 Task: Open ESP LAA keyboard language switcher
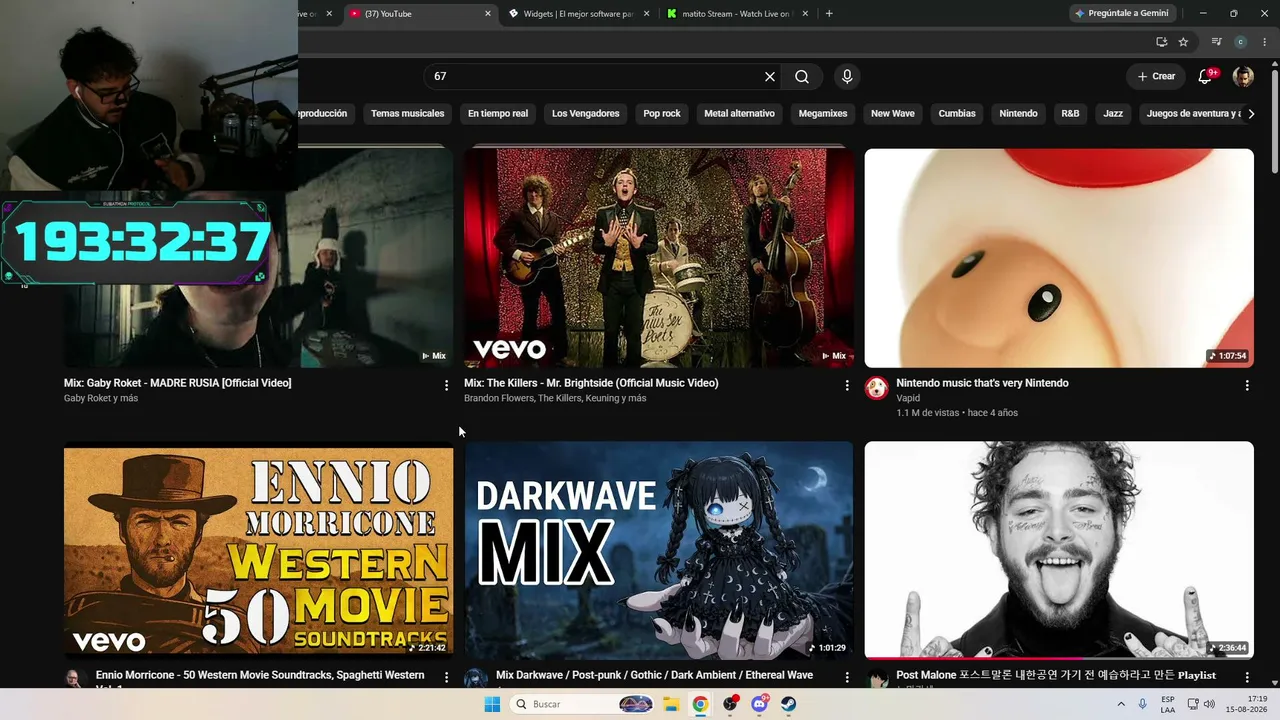(1168, 704)
